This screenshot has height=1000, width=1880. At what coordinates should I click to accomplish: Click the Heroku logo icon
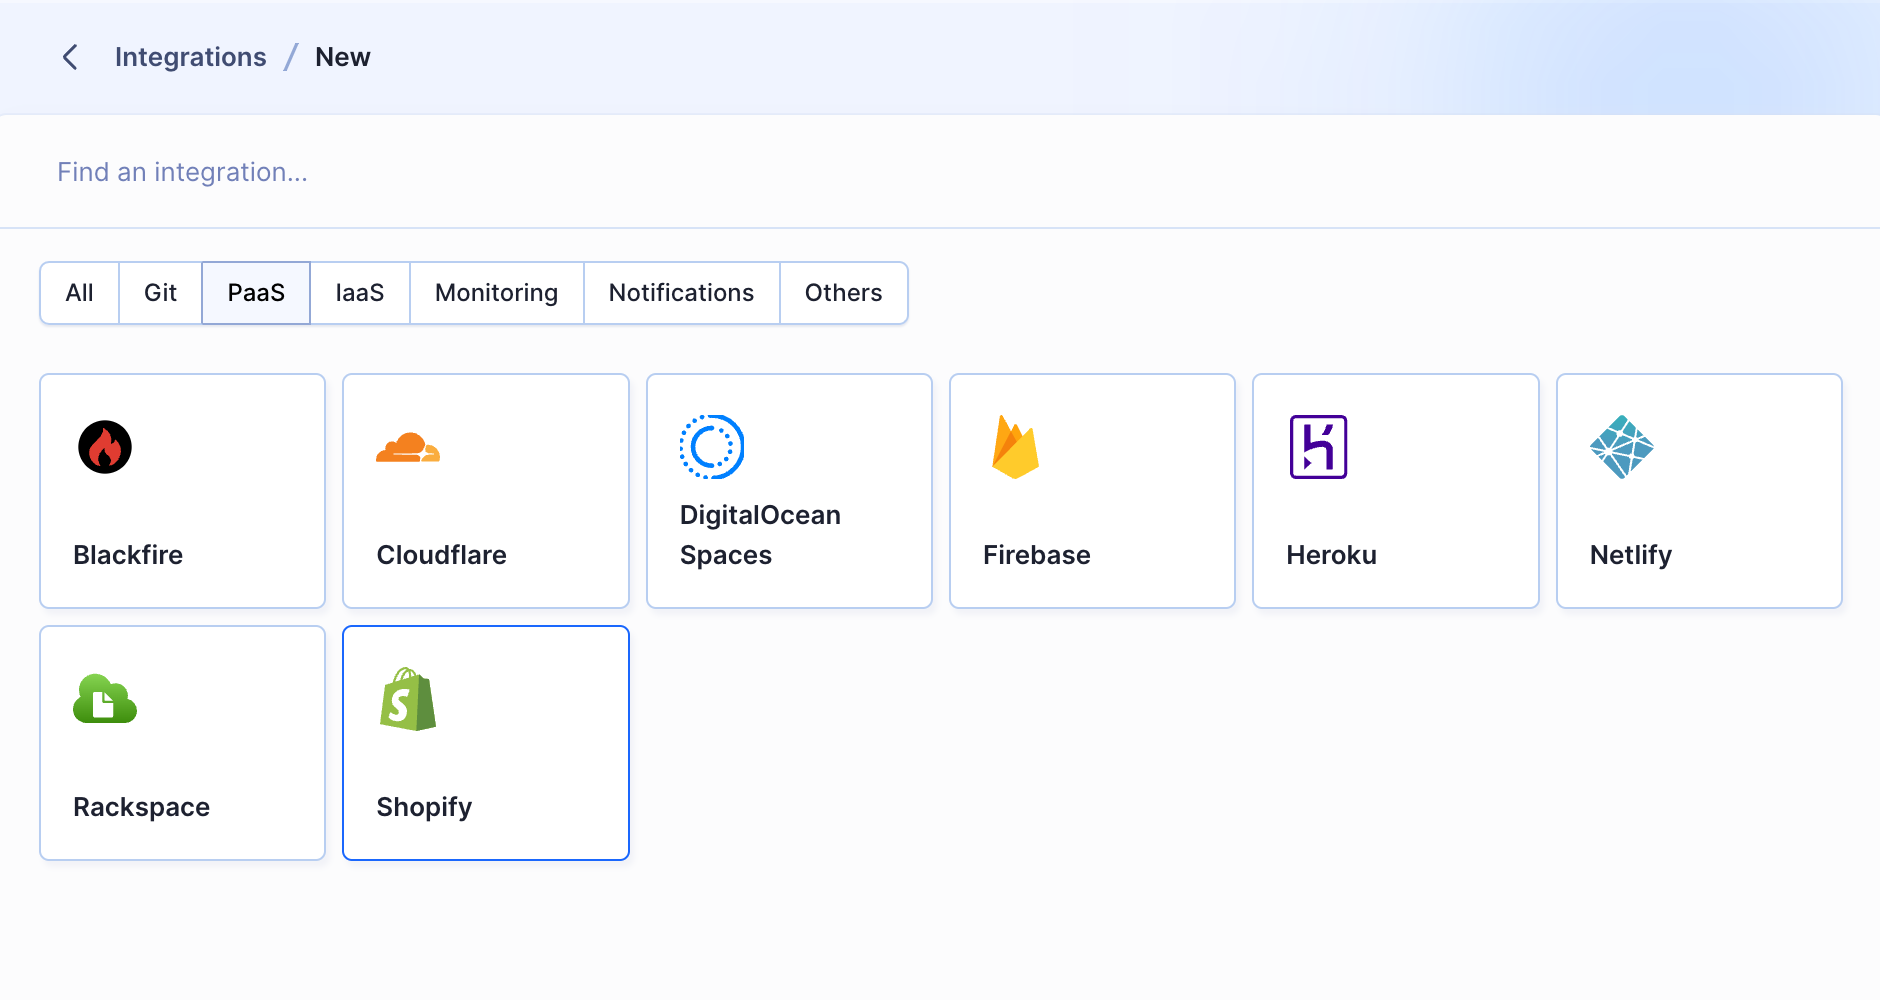[1318, 447]
